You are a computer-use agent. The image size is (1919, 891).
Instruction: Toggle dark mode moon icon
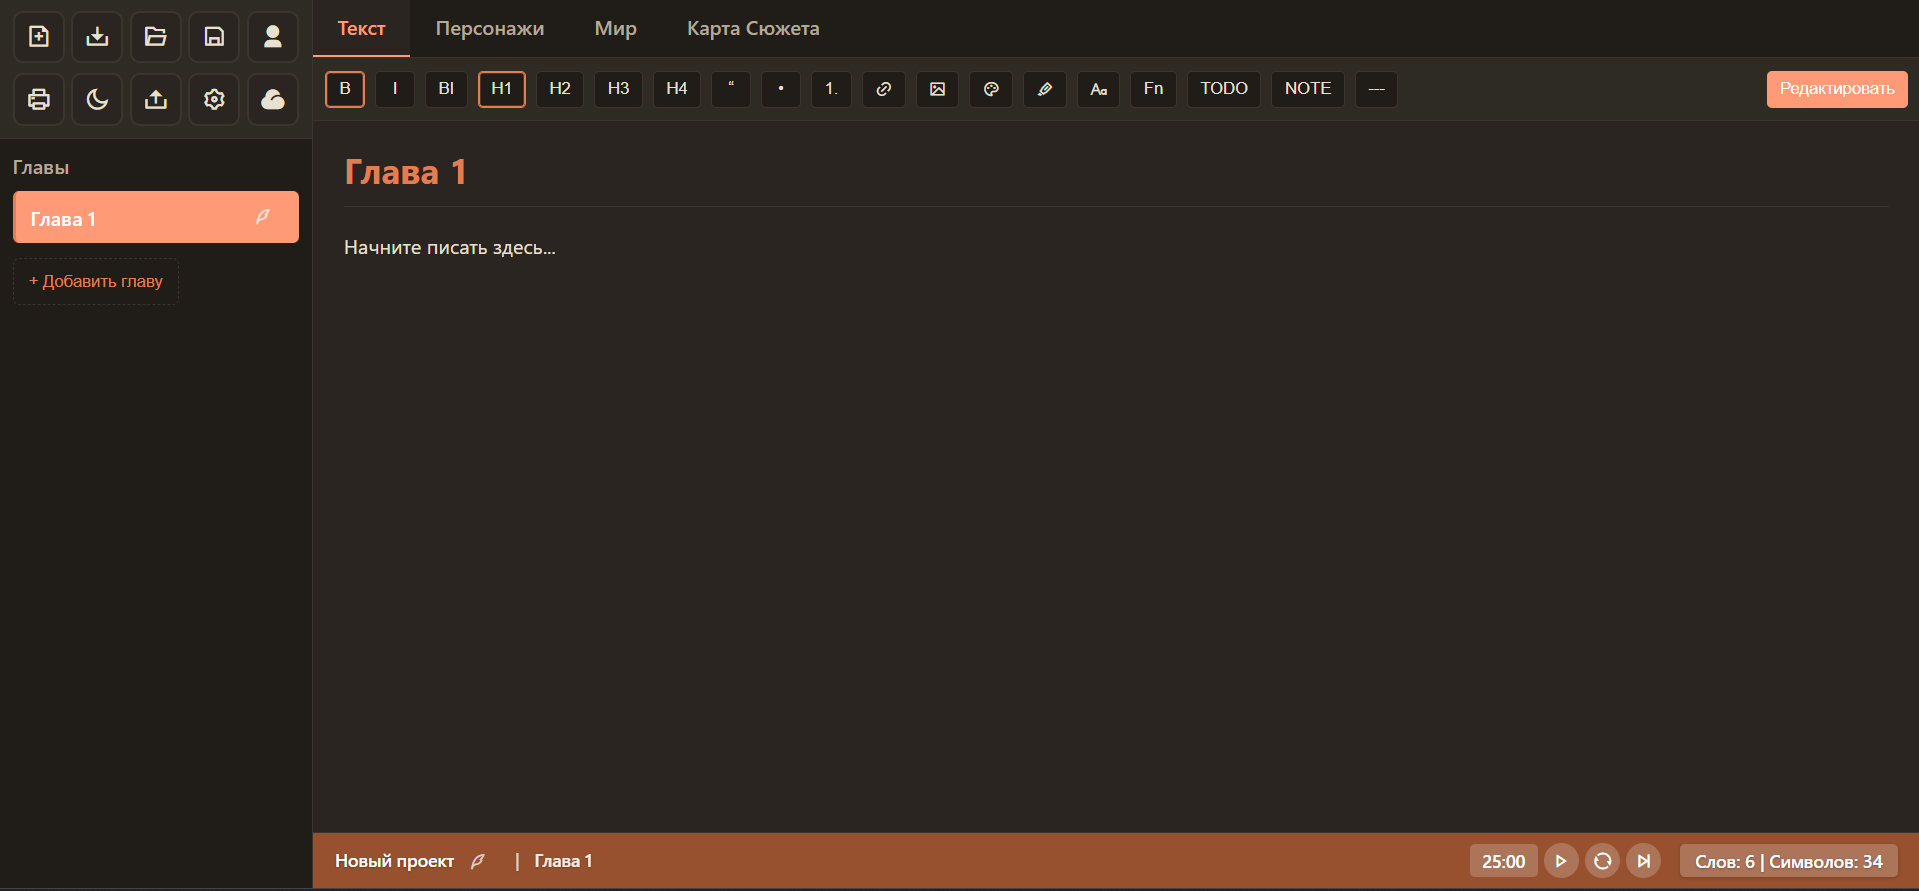[97, 99]
